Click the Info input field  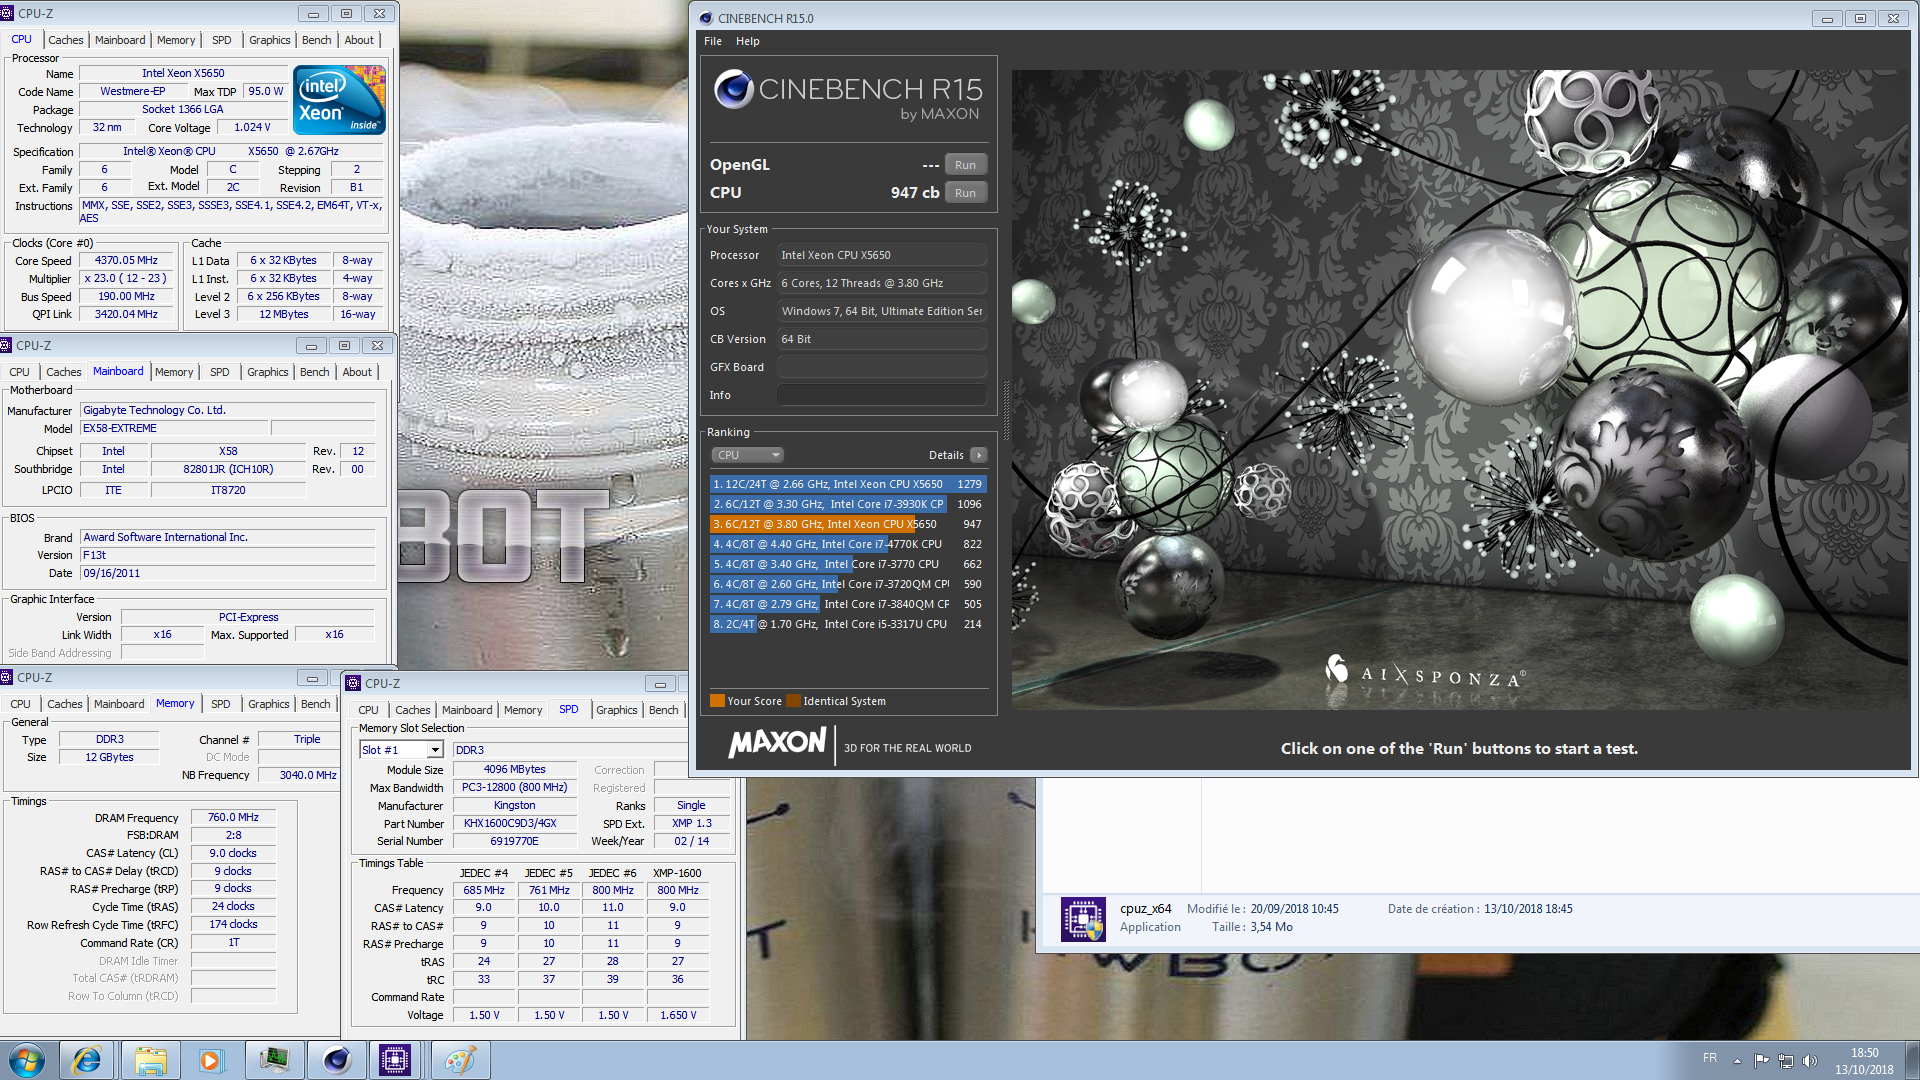click(882, 395)
